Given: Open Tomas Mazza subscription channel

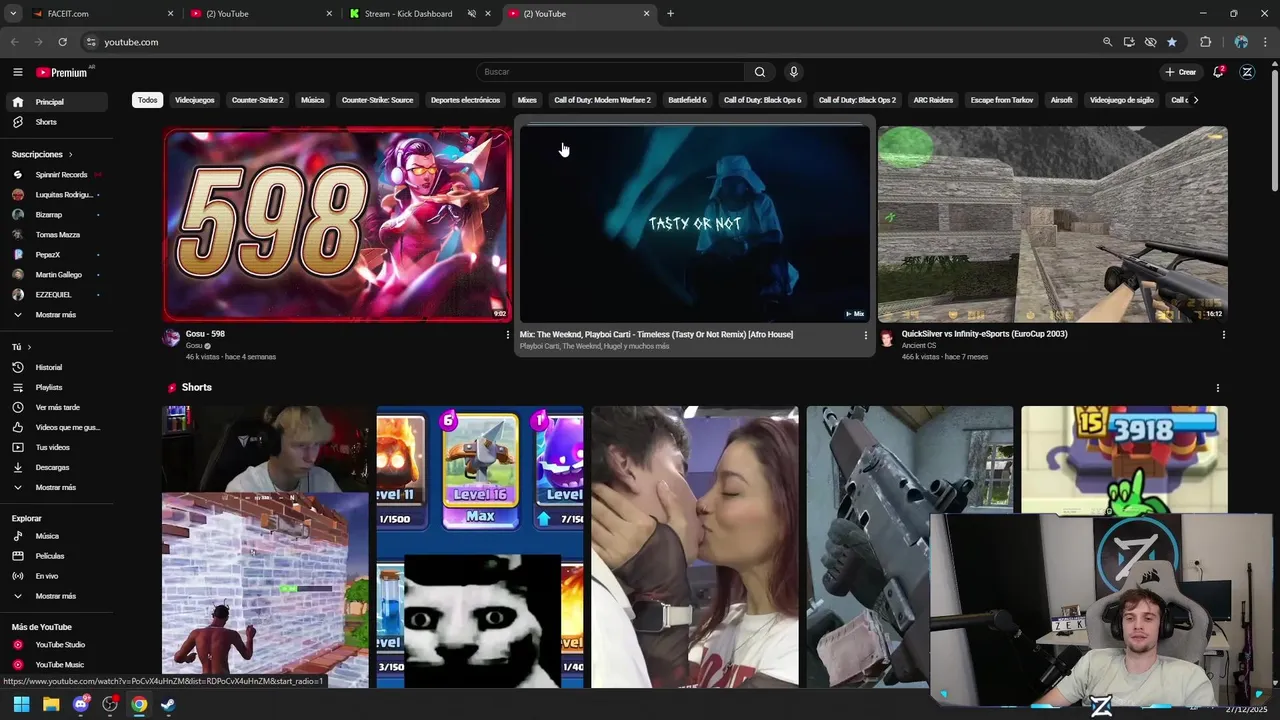Looking at the screenshot, I should click(55, 235).
